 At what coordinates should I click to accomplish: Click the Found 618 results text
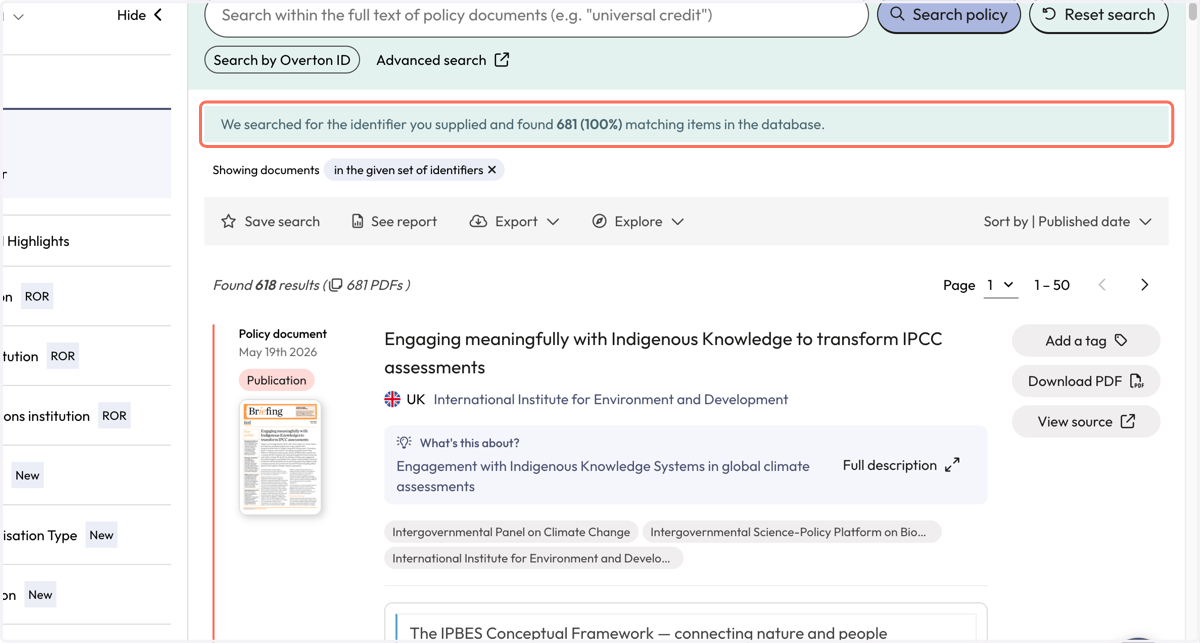[x=266, y=285]
